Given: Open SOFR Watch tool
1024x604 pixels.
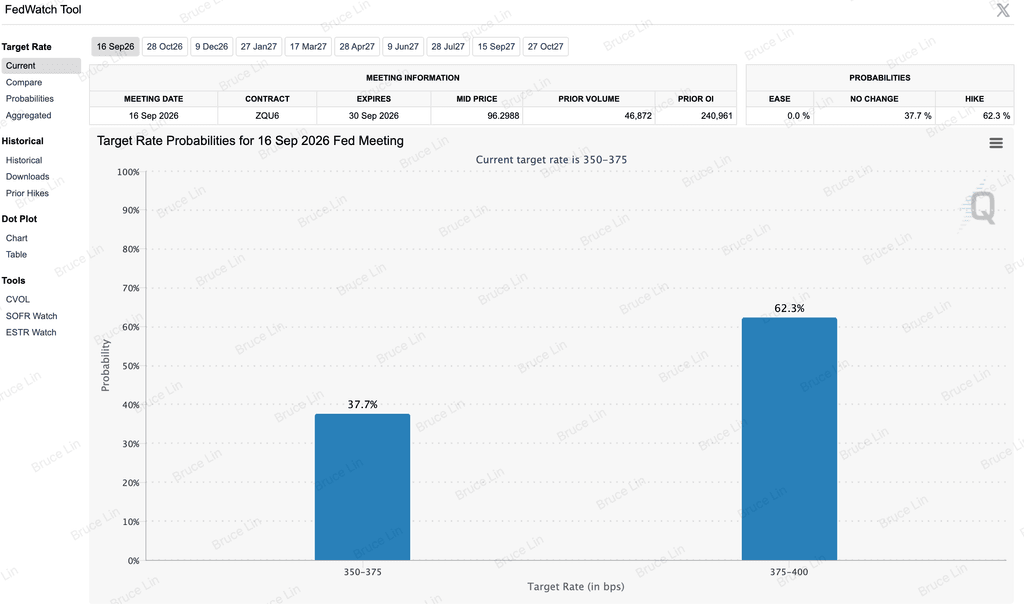Looking at the screenshot, I should pos(31,316).
